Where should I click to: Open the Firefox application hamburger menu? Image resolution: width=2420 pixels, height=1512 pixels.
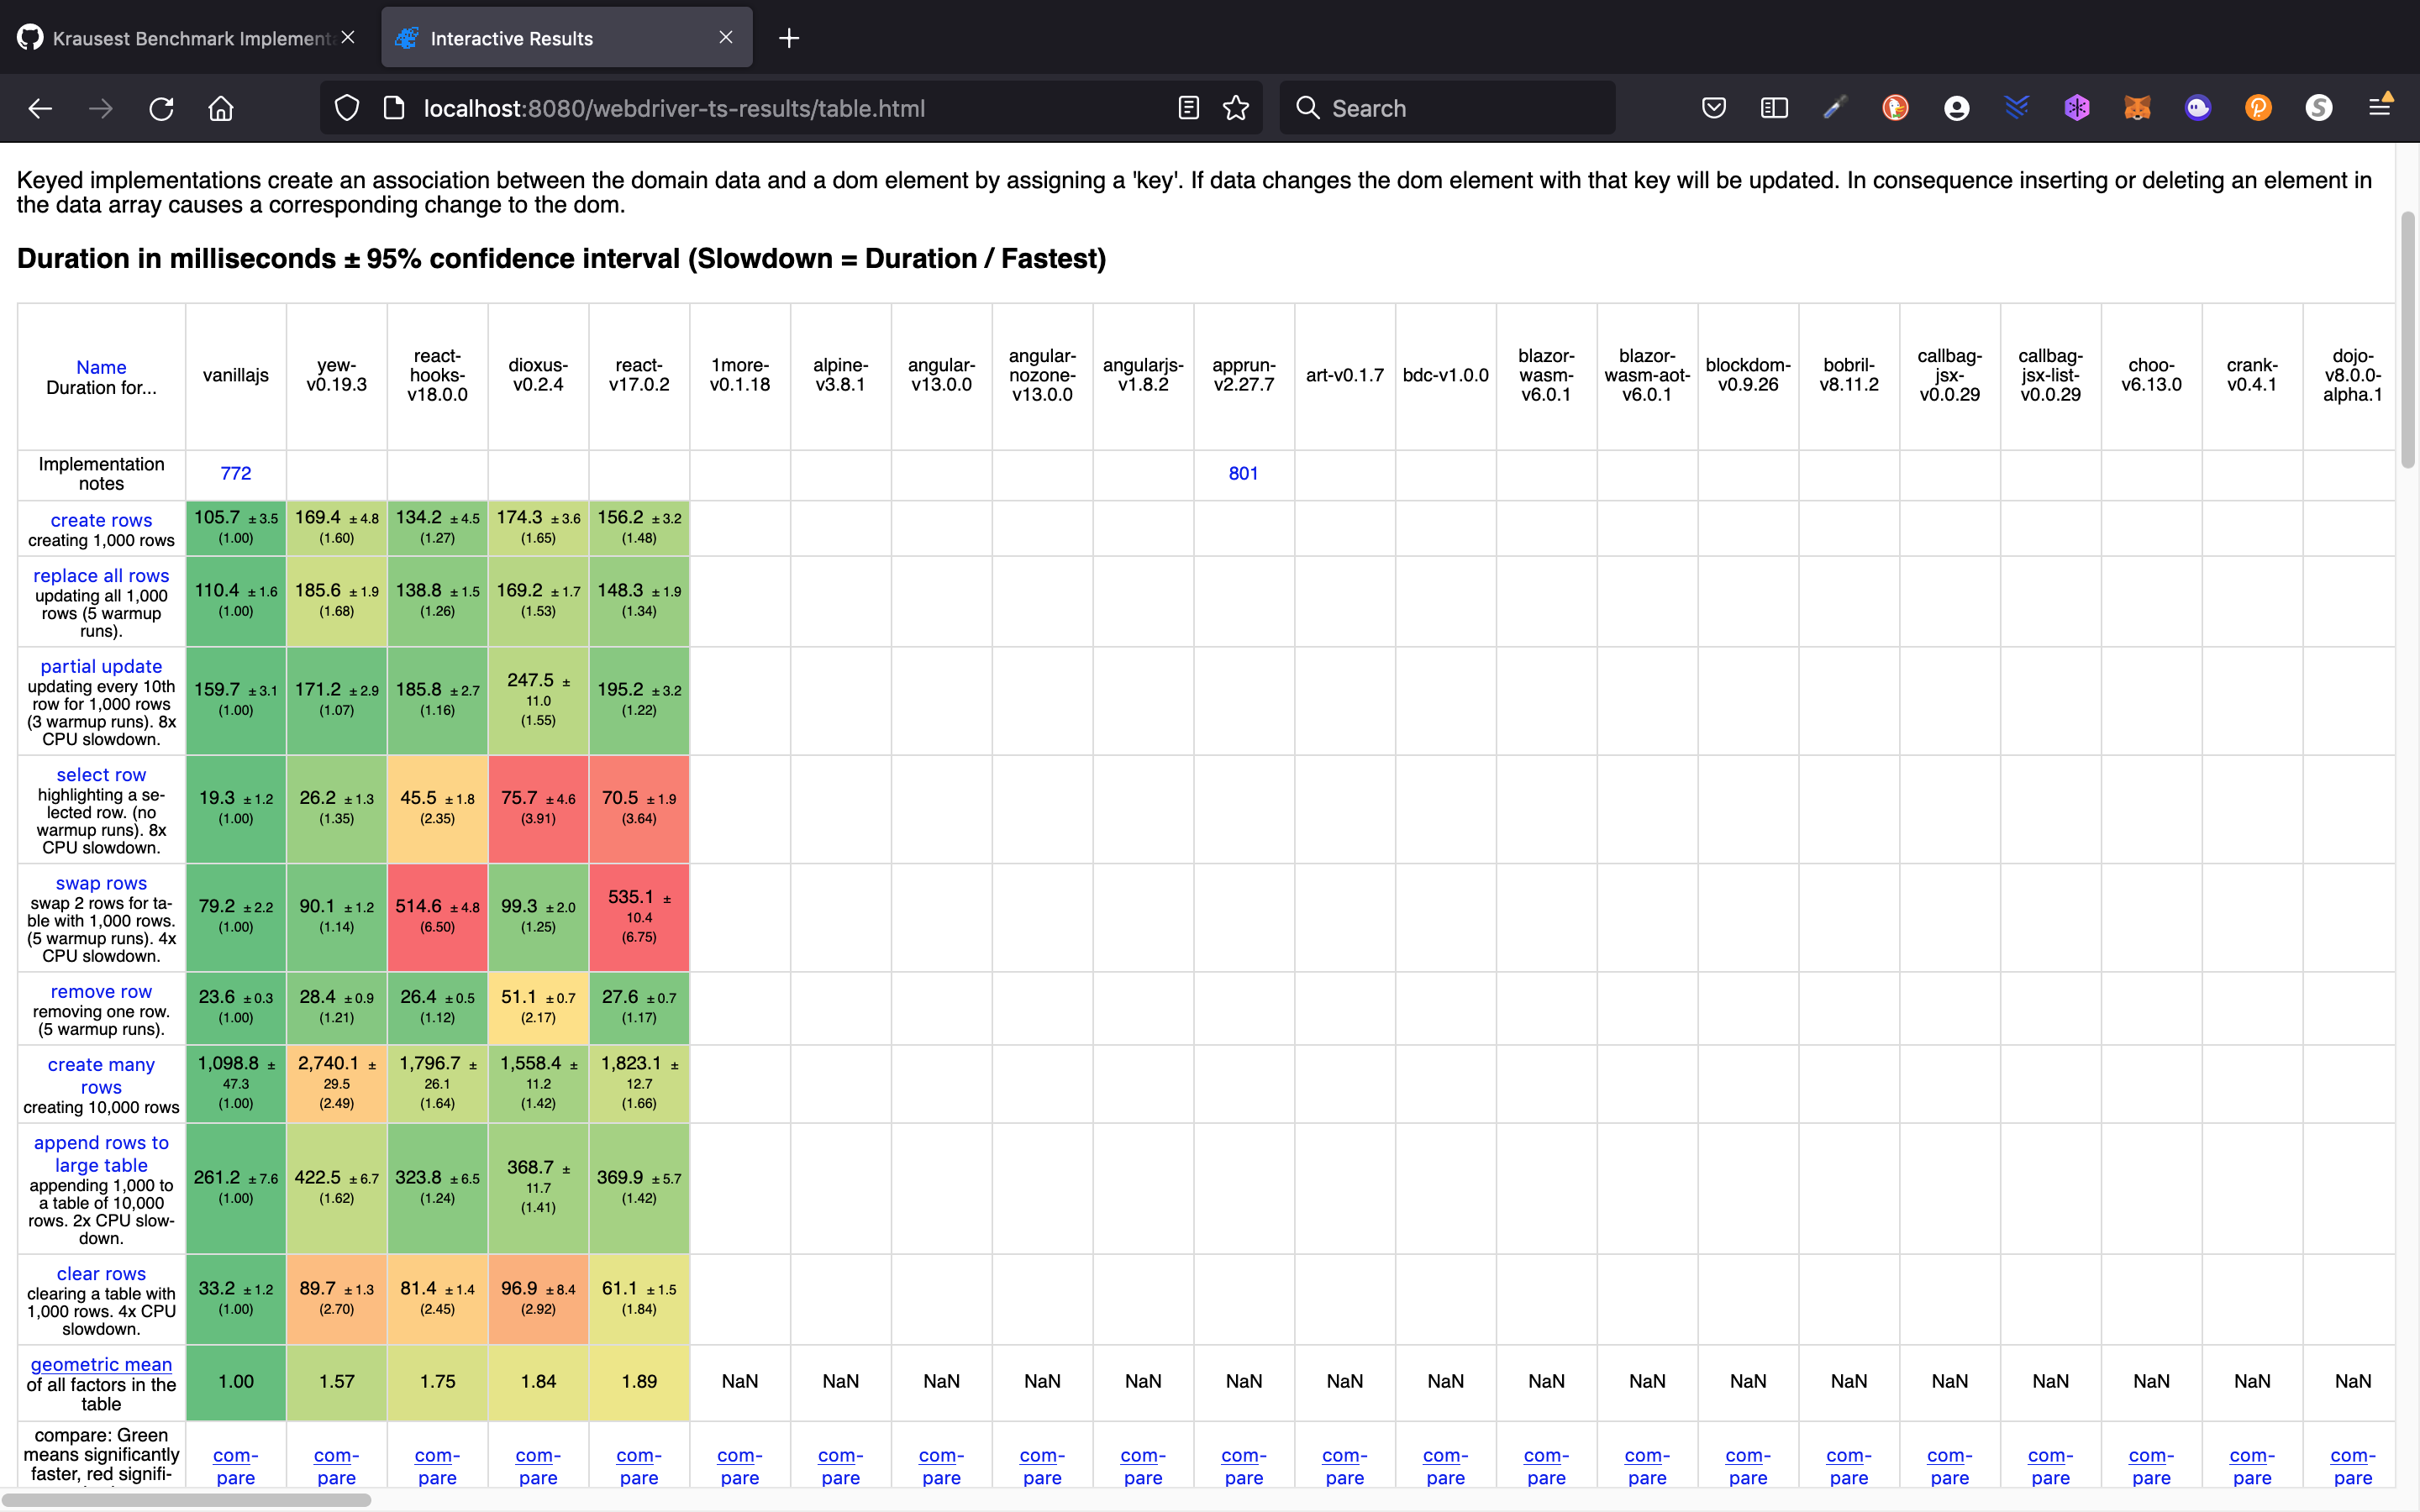pos(2381,108)
